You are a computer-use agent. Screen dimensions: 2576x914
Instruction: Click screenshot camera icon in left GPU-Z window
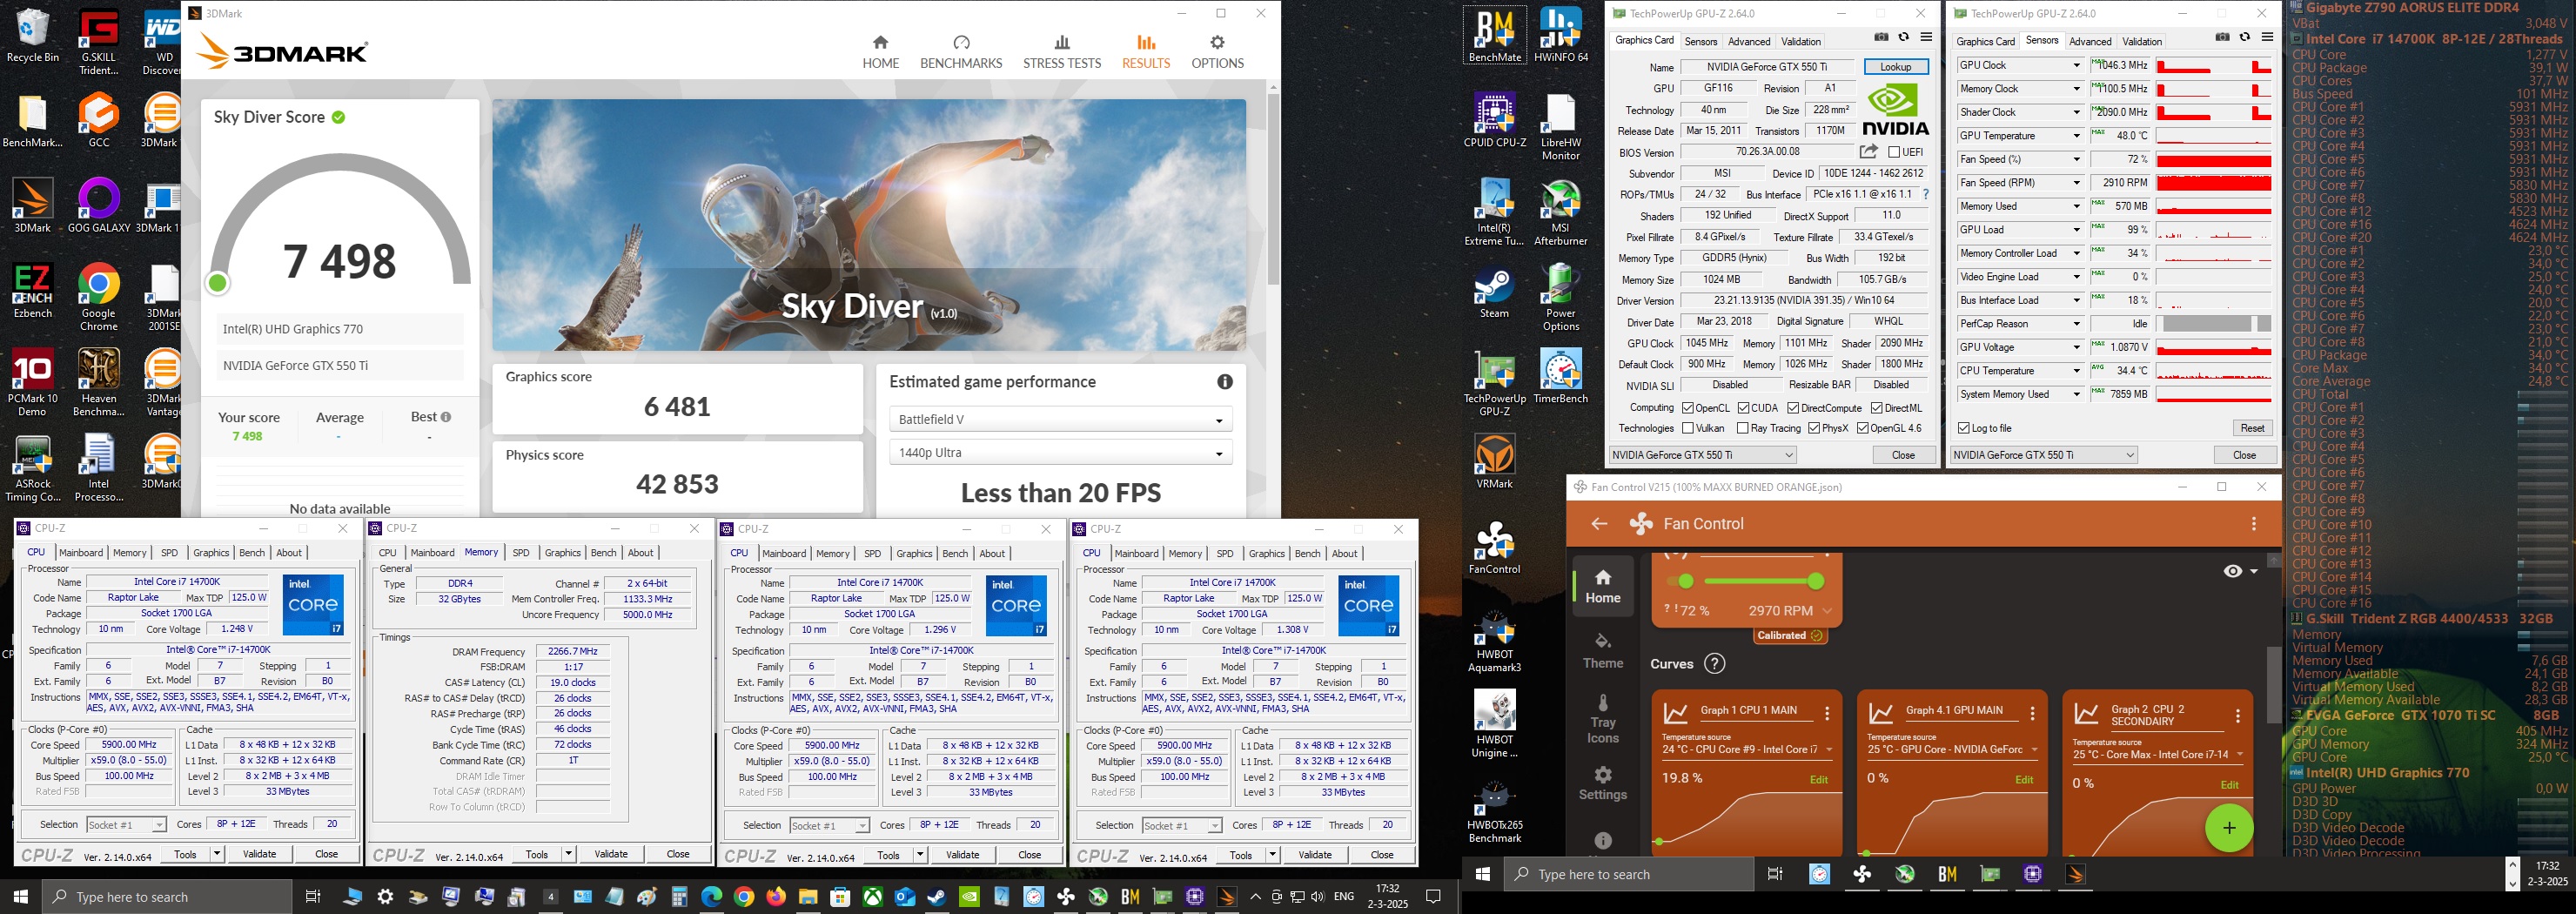1881,38
